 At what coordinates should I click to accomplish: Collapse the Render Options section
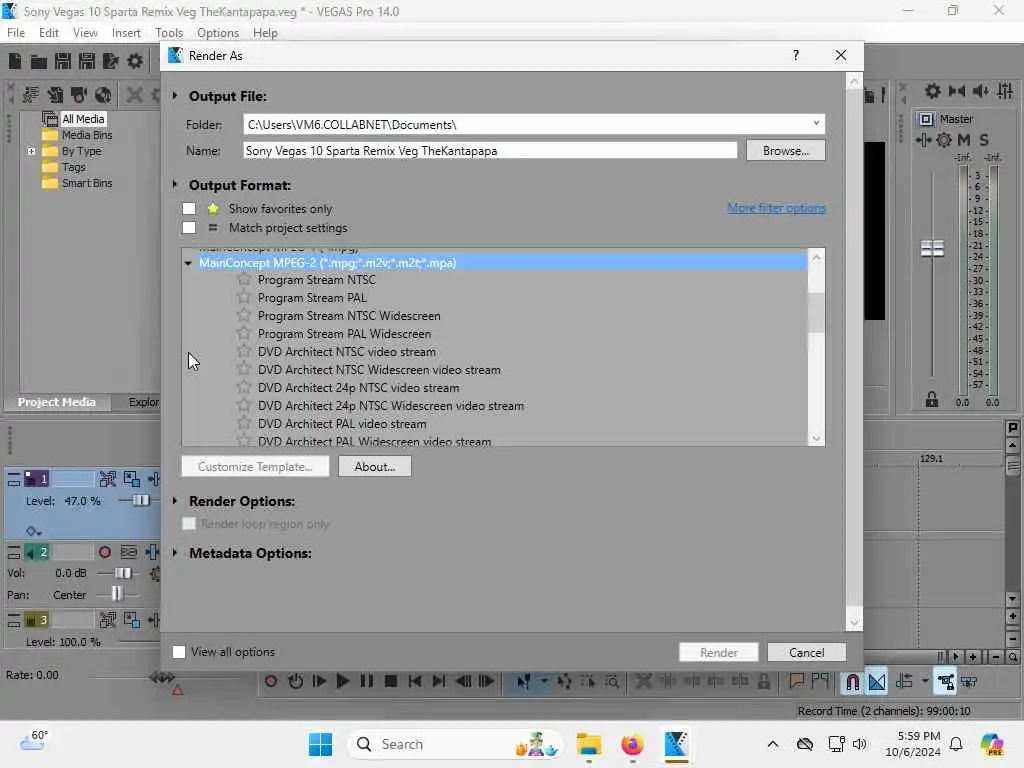coord(175,501)
